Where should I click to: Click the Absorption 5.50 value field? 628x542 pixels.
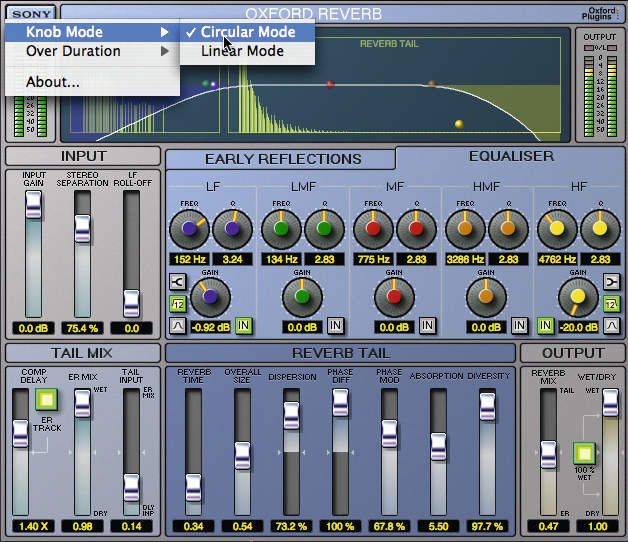(438, 526)
